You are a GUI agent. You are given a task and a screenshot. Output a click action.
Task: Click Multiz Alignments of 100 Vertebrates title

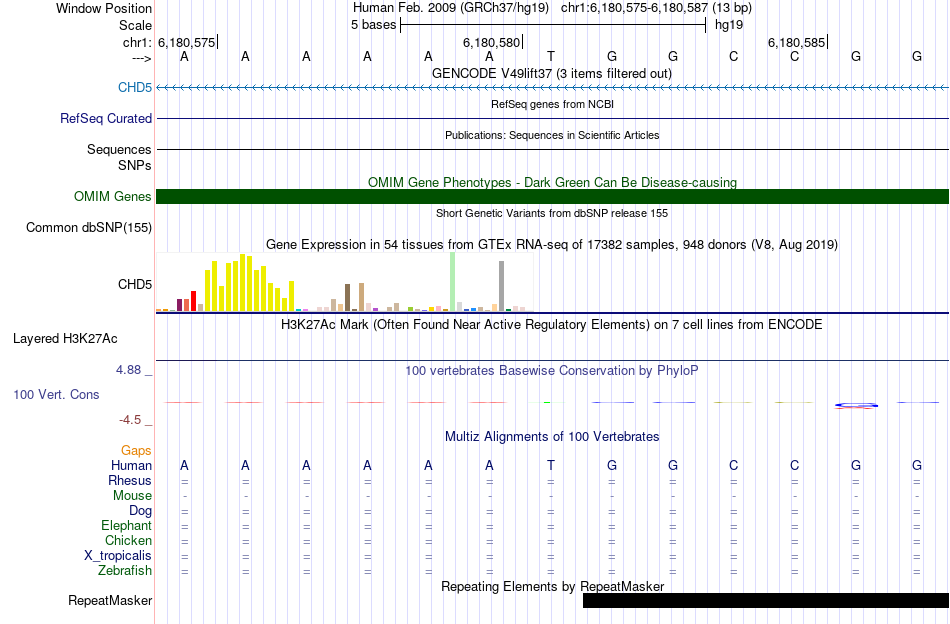point(552,437)
